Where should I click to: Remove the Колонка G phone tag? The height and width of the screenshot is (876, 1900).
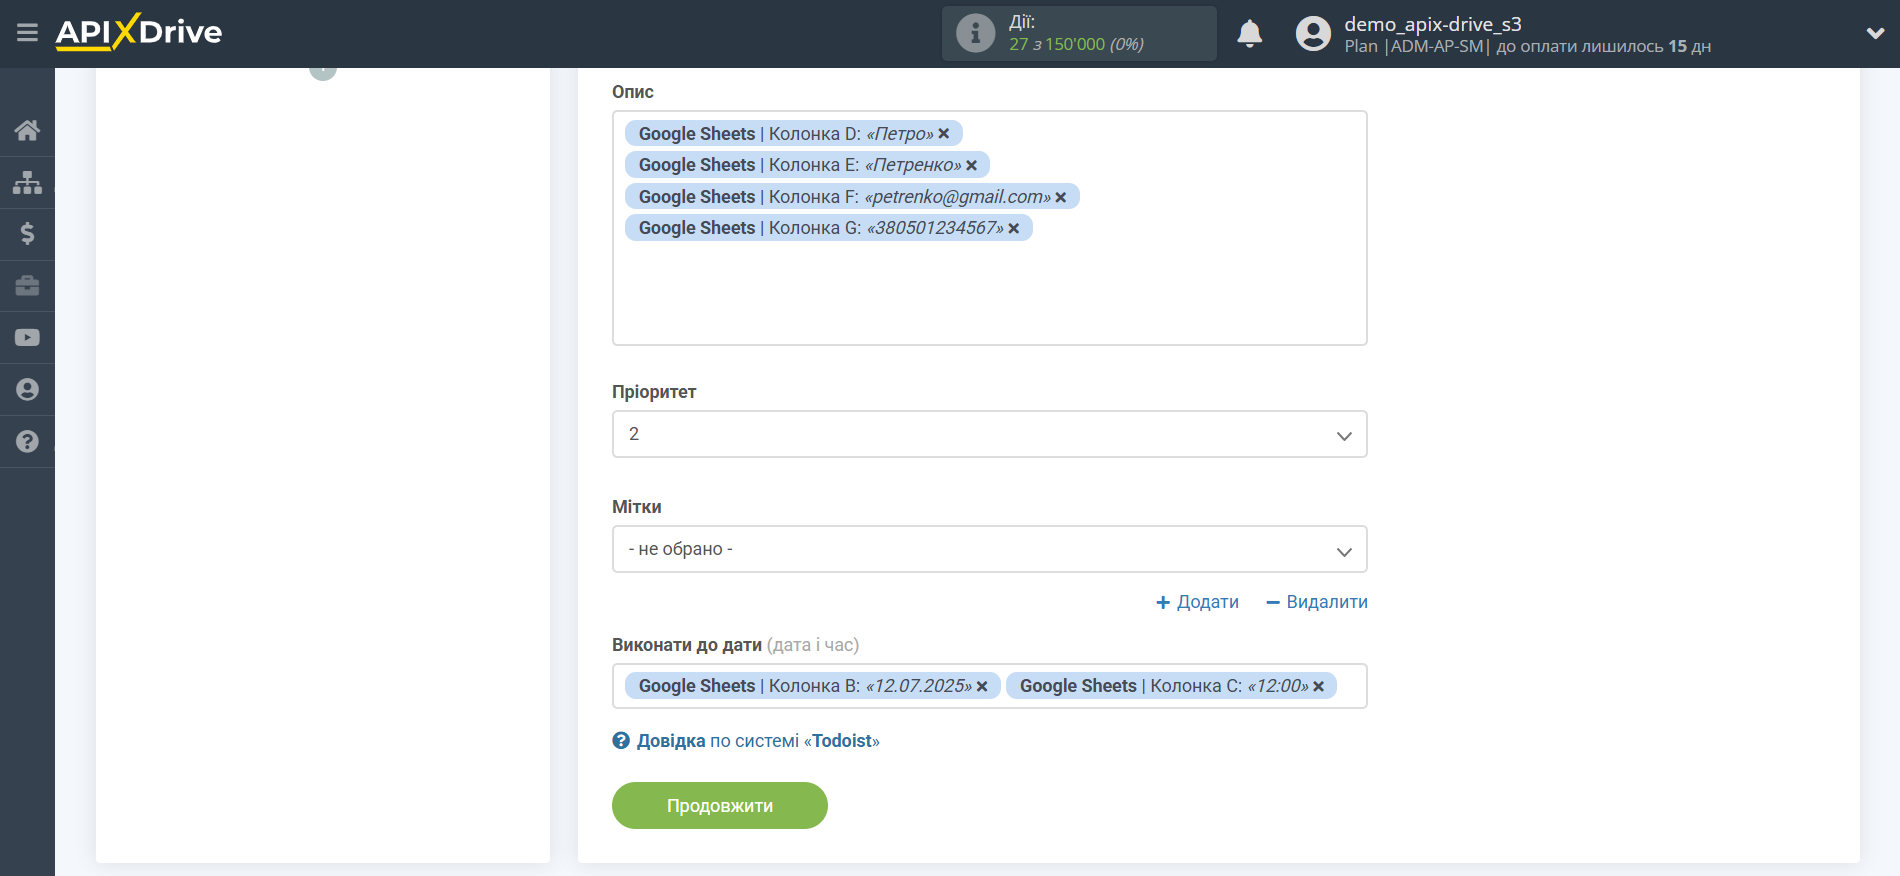1013,228
